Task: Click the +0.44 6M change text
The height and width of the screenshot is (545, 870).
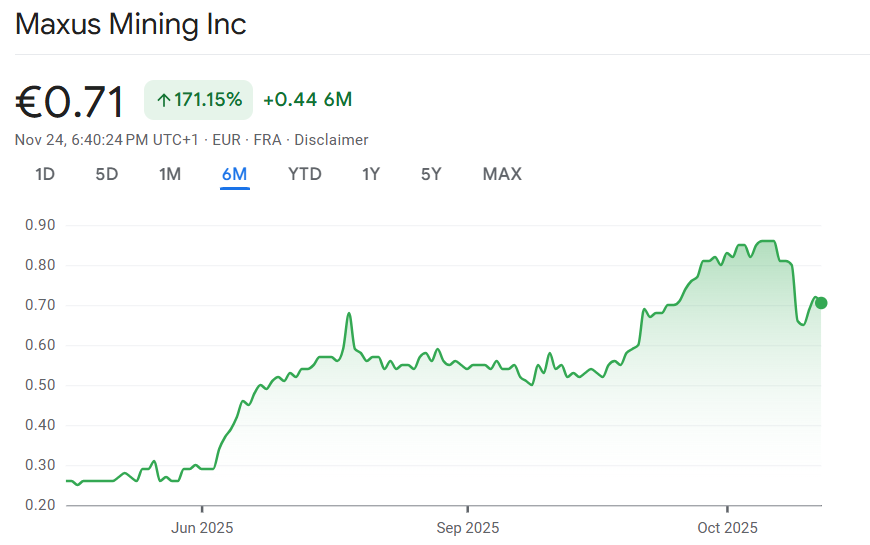Action: [307, 100]
